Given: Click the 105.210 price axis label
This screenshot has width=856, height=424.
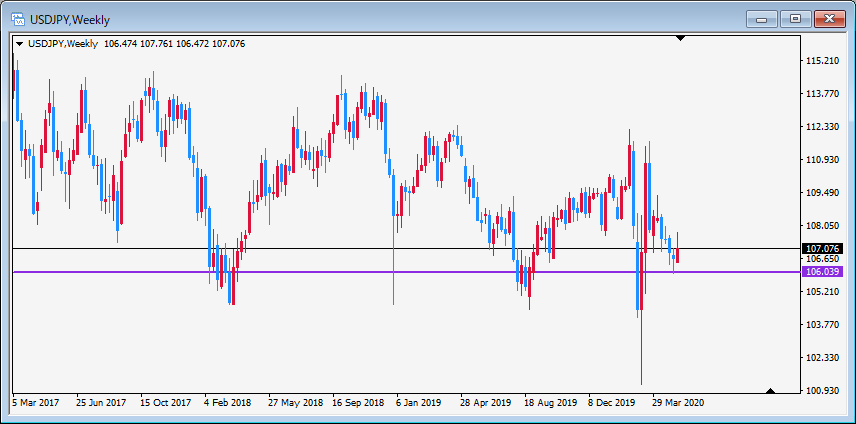Looking at the screenshot, I should pos(822,292).
